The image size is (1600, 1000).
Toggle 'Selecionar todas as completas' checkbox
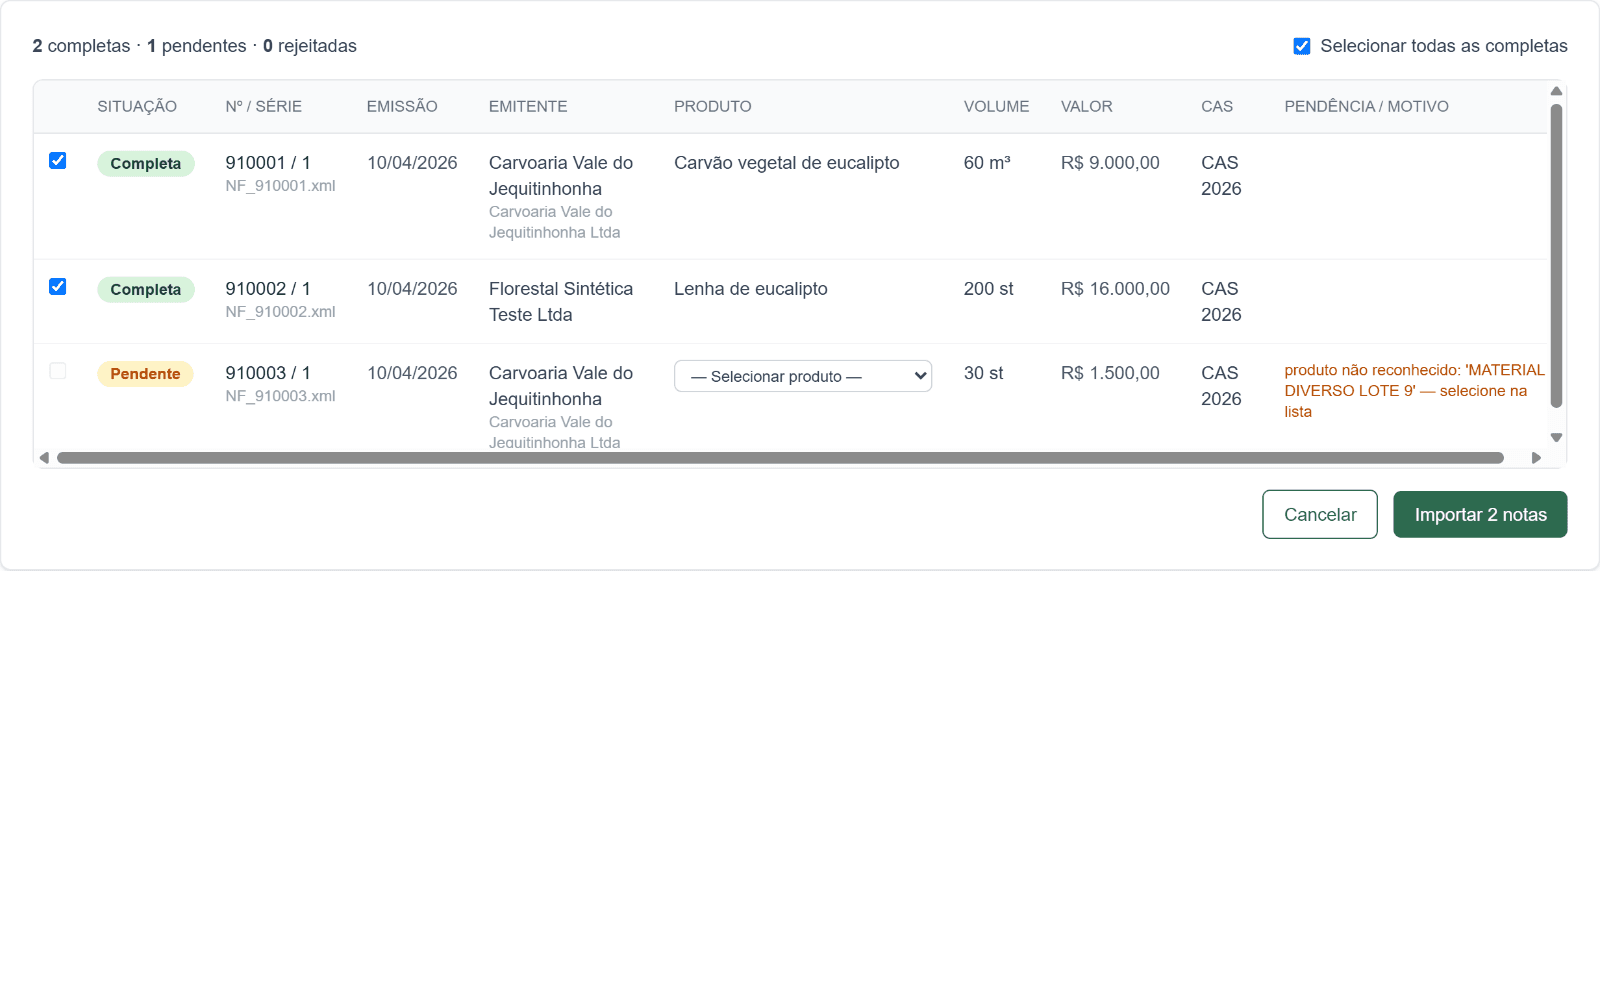(x=1302, y=46)
